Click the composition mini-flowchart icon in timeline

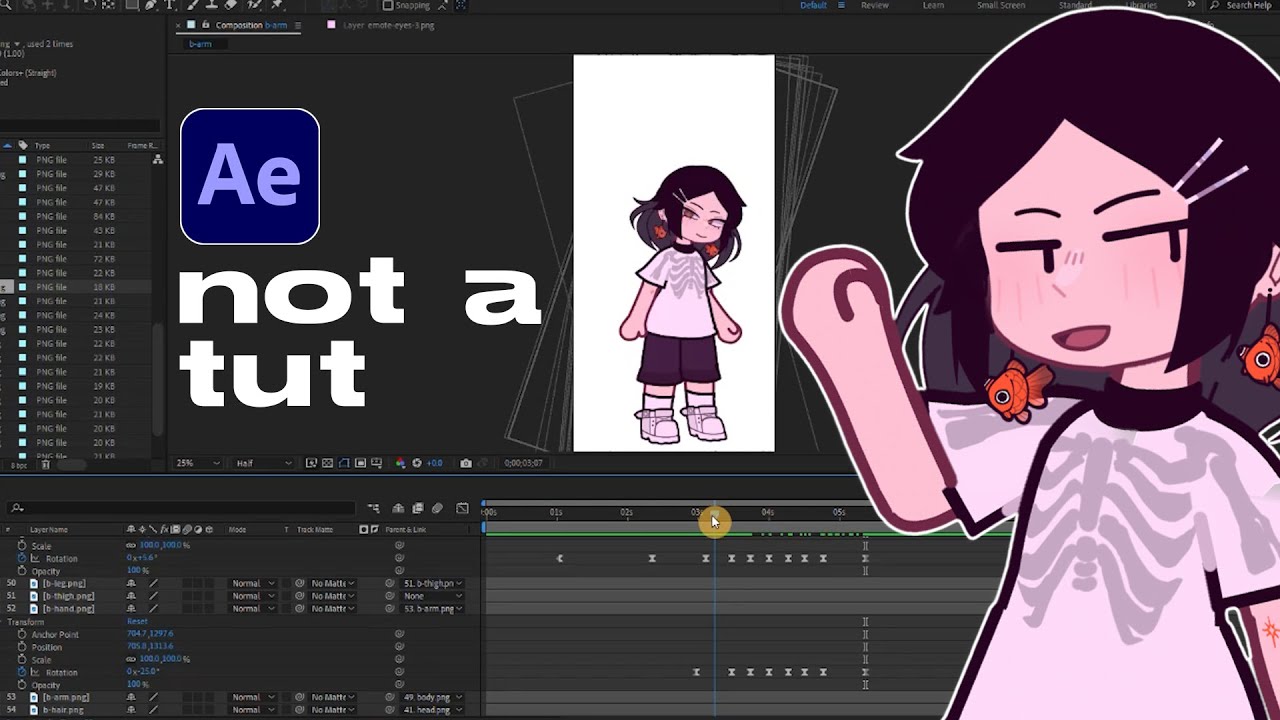click(x=374, y=508)
